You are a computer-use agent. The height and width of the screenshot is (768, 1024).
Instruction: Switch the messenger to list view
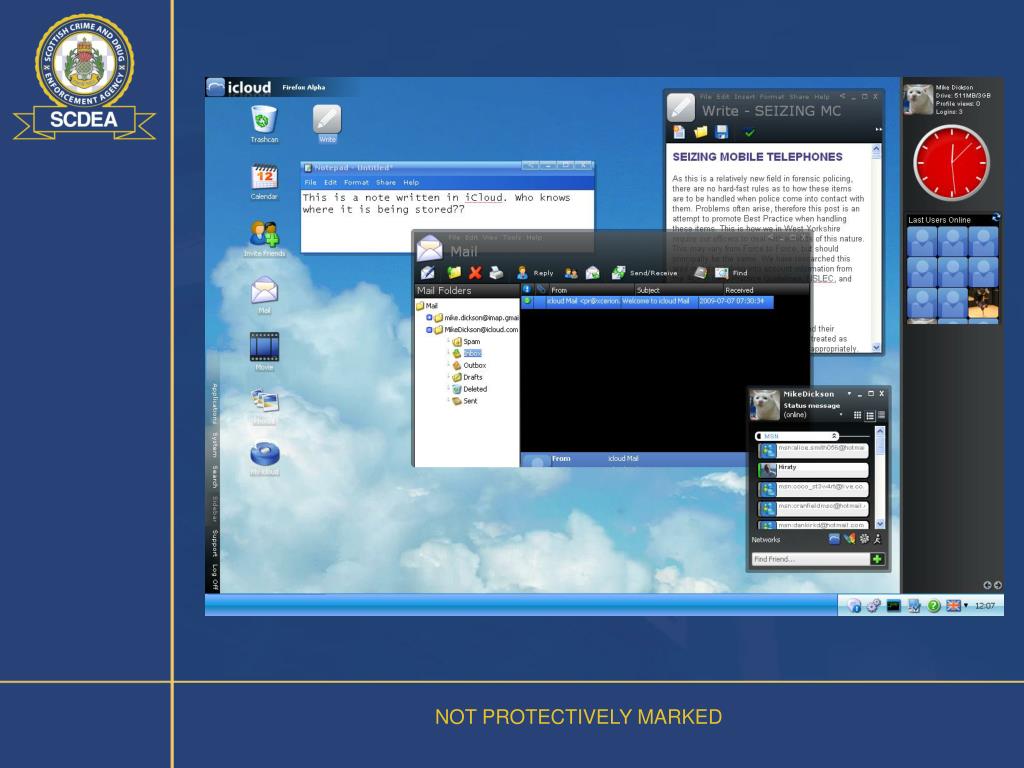(869, 415)
